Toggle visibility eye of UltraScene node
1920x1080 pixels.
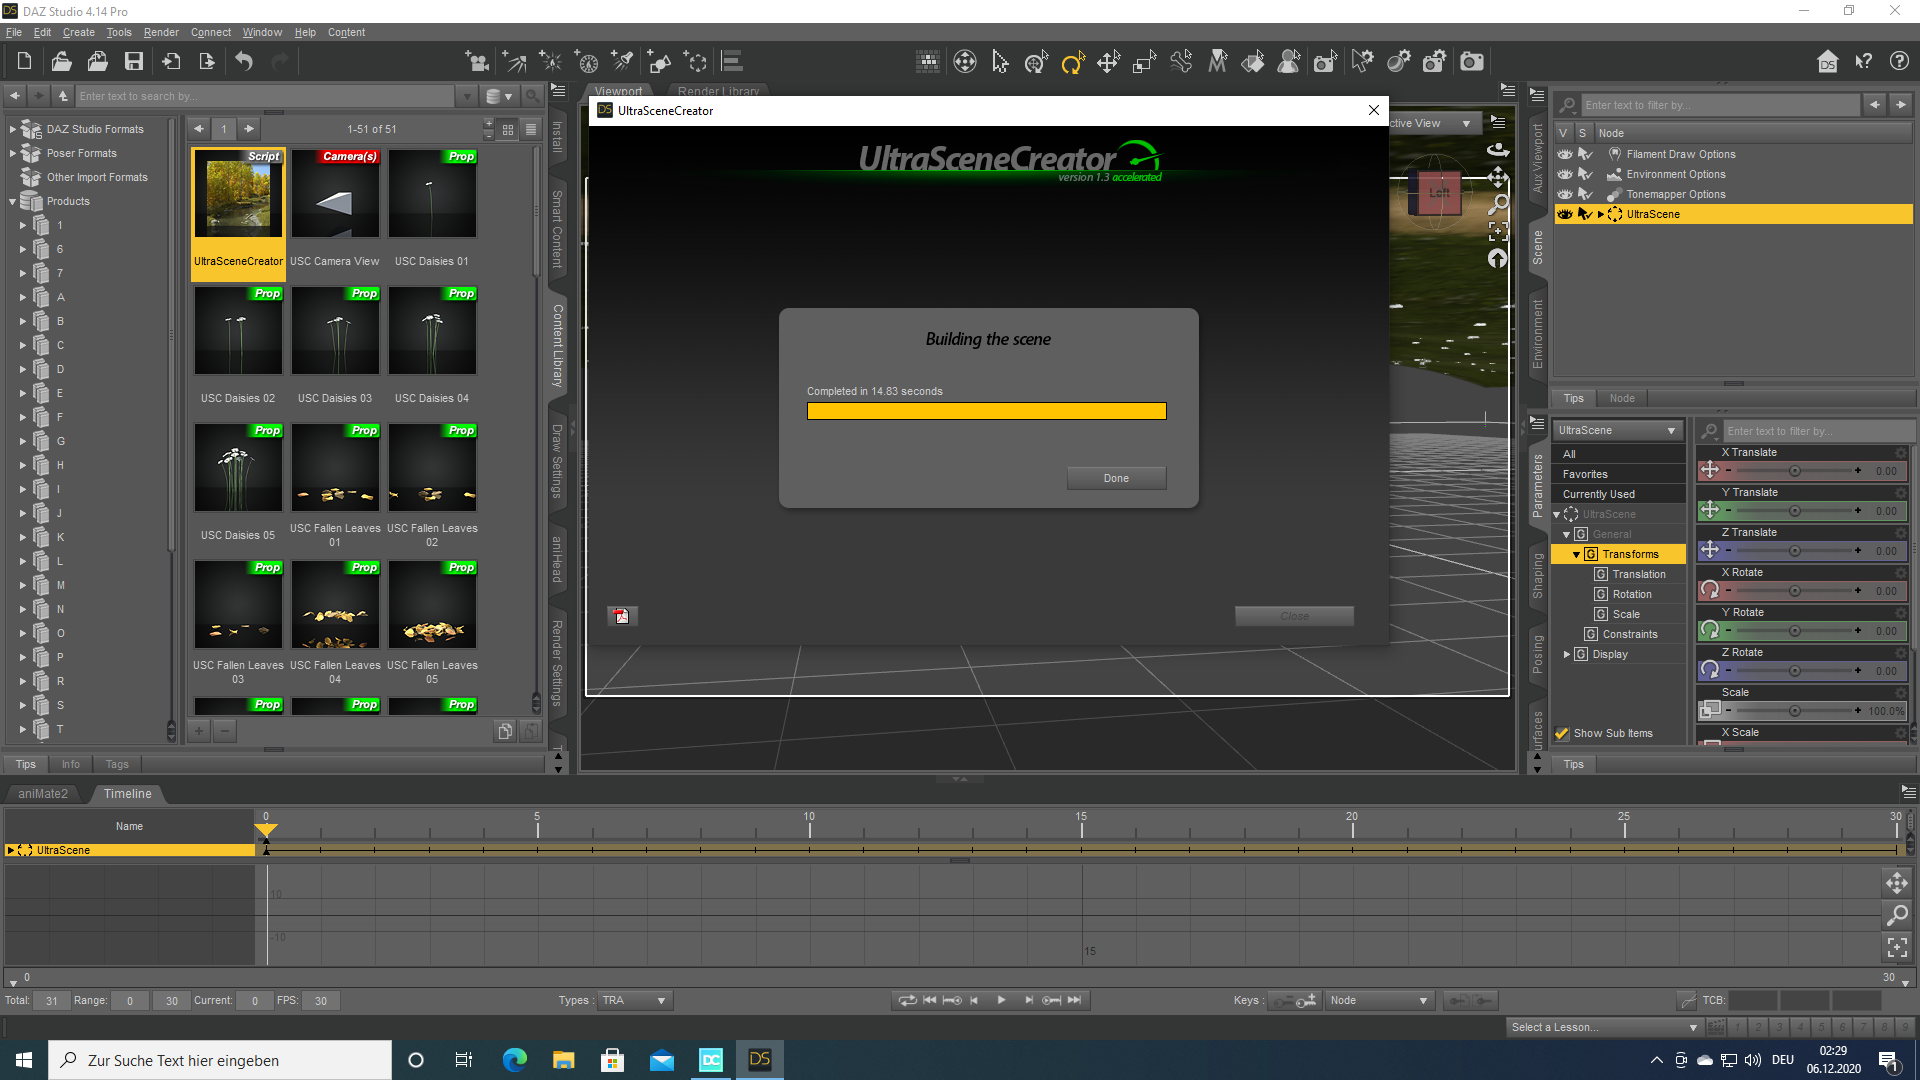pyautogui.click(x=1565, y=214)
